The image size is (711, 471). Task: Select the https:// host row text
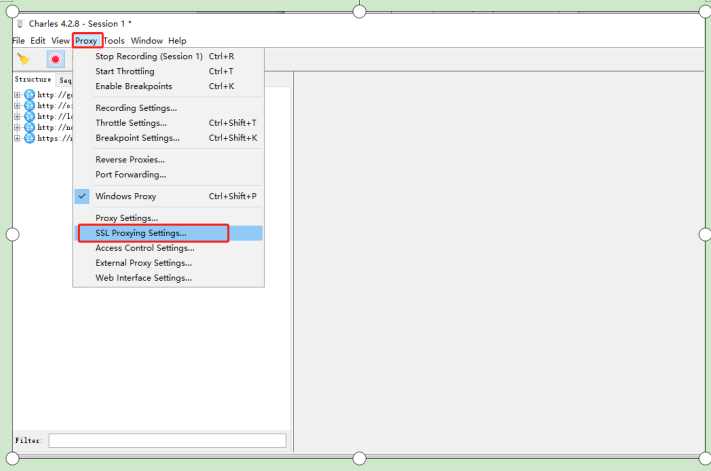[x=54, y=138]
